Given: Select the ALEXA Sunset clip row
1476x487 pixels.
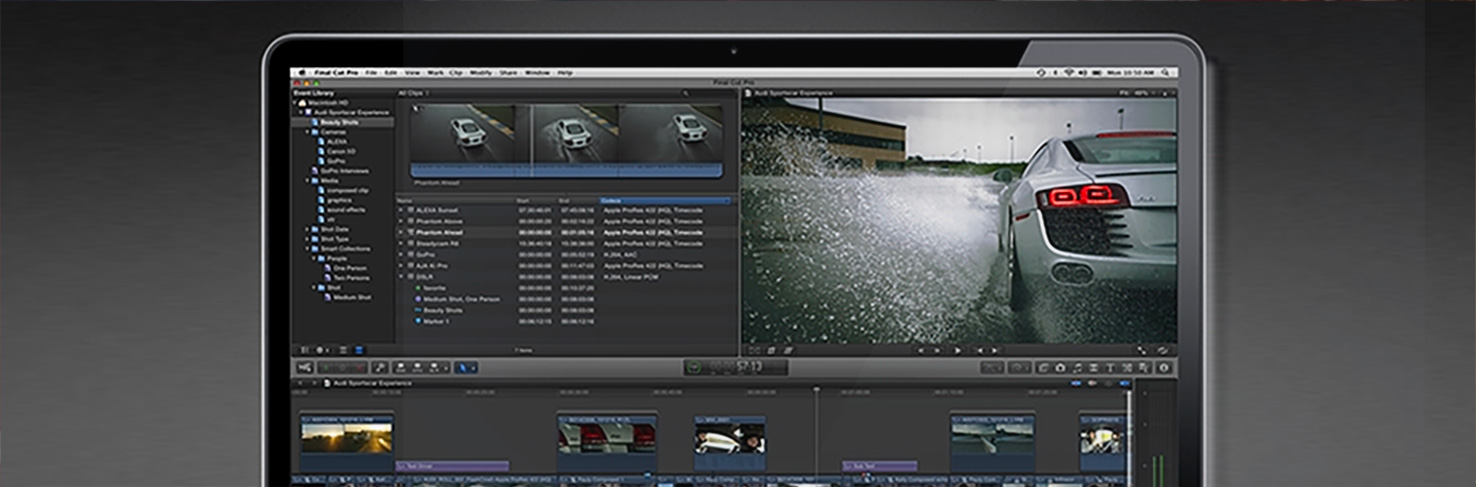Looking at the screenshot, I should [566, 210].
